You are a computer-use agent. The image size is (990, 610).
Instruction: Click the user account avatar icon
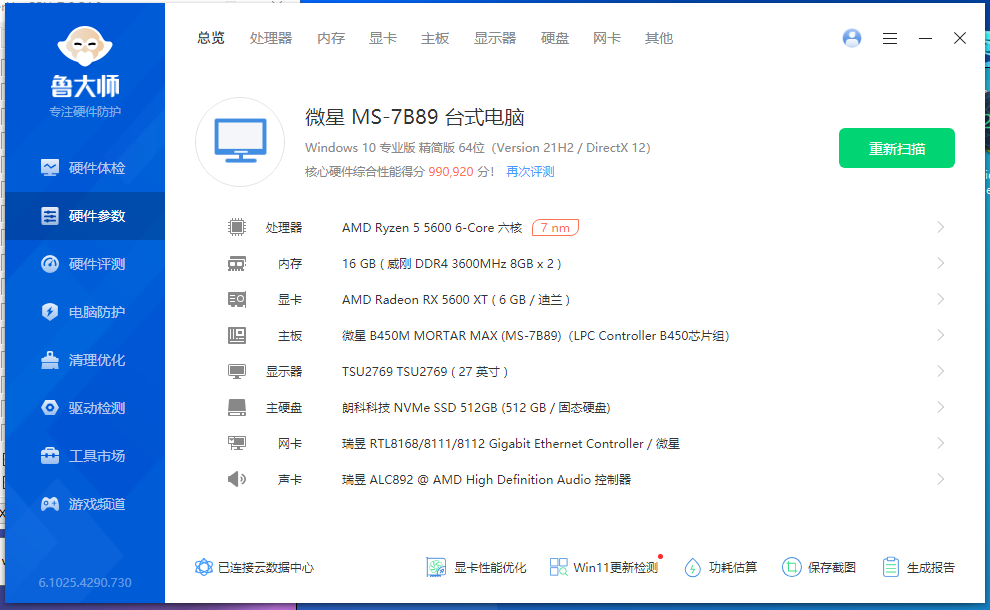pyautogui.click(x=852, y=38)
